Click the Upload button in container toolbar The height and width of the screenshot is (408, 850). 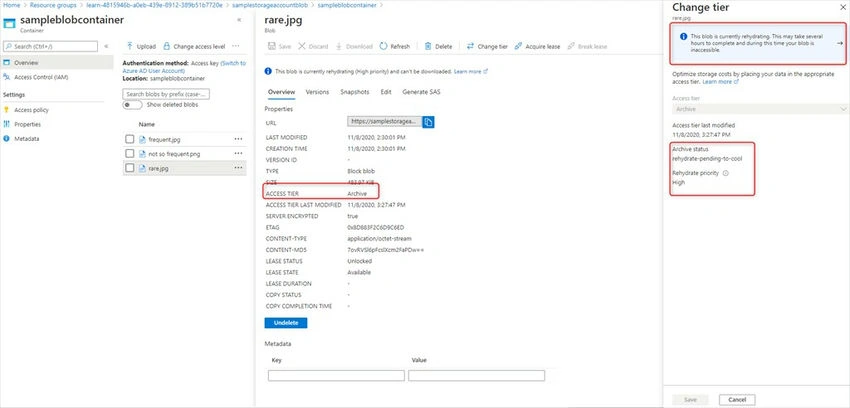click(x=141, y=47)
